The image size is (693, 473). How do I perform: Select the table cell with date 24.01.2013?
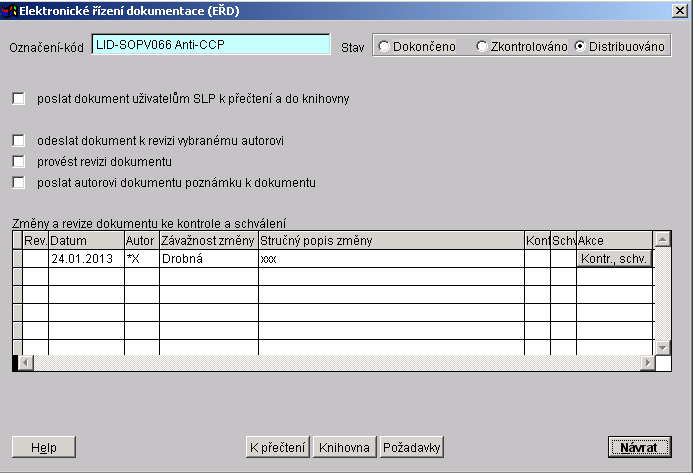(x=85, y=259)
